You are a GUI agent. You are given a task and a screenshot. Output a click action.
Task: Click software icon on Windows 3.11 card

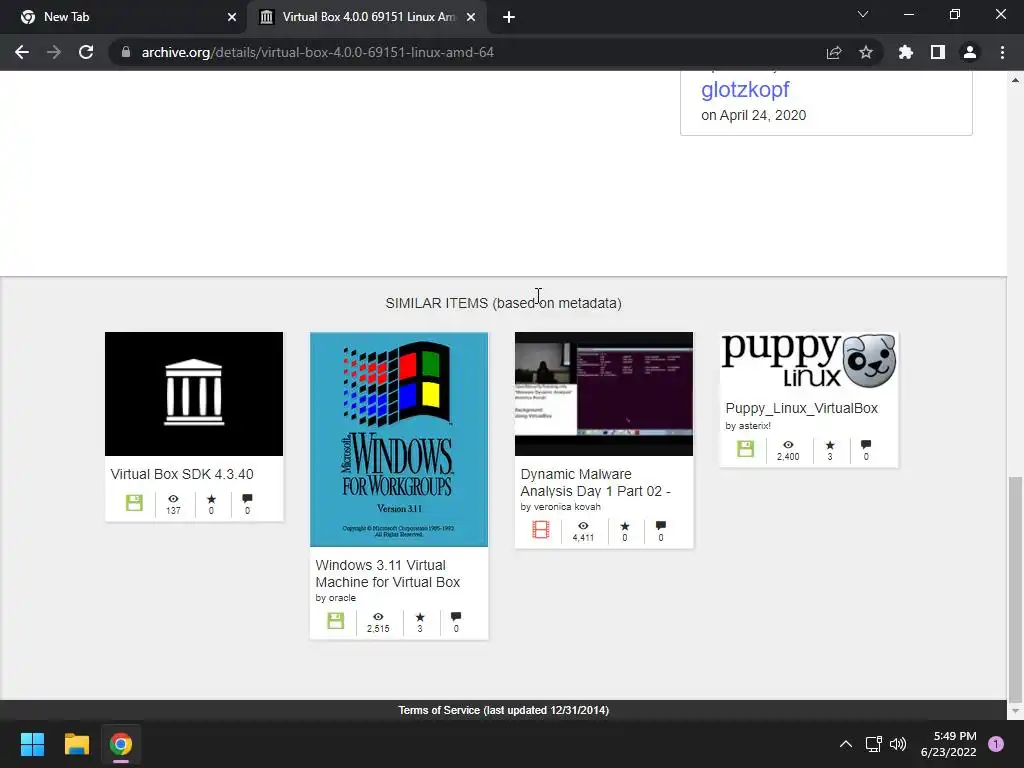[335, 621]
